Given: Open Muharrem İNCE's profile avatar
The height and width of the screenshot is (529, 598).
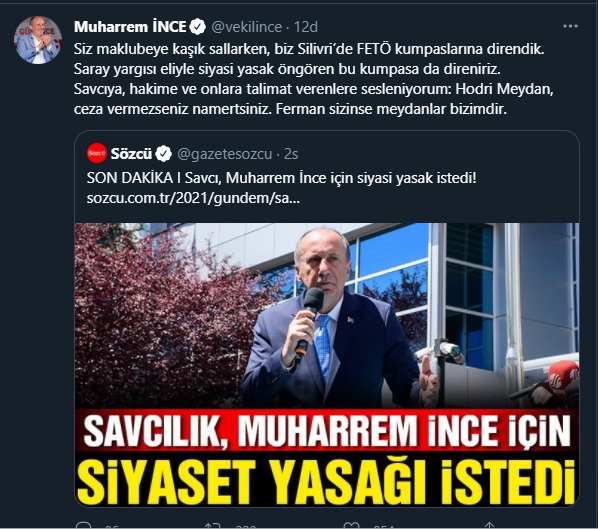Looking at the screenshot, I should 38,40.
